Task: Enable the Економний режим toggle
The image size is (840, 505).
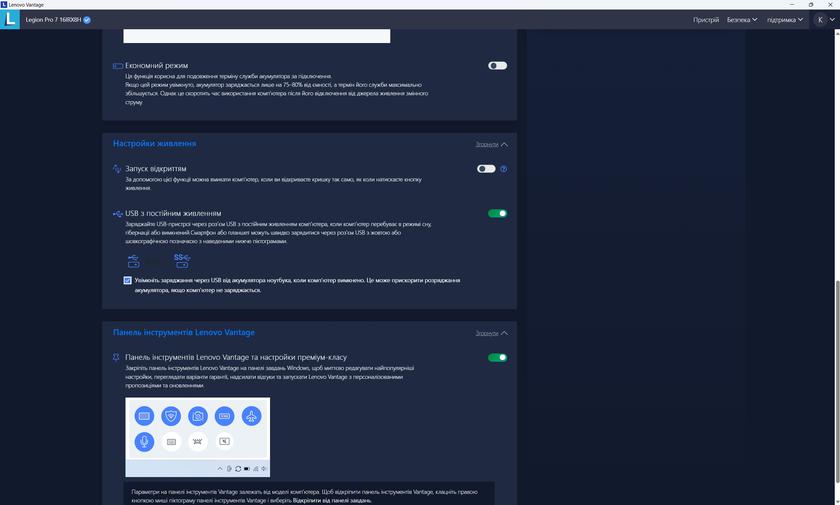Action: coord(497,66)
